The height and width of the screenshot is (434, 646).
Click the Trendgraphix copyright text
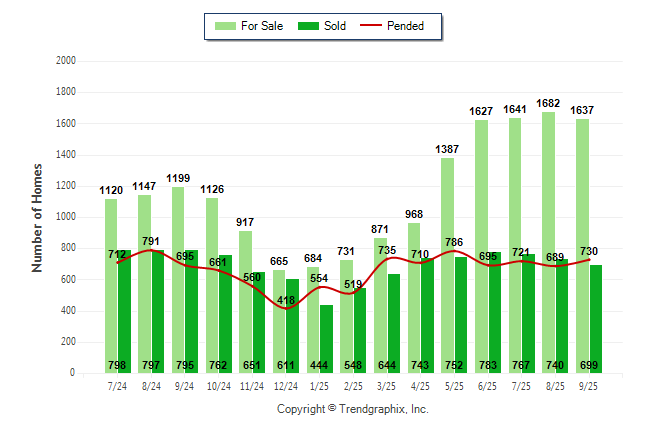click(352, 410)
